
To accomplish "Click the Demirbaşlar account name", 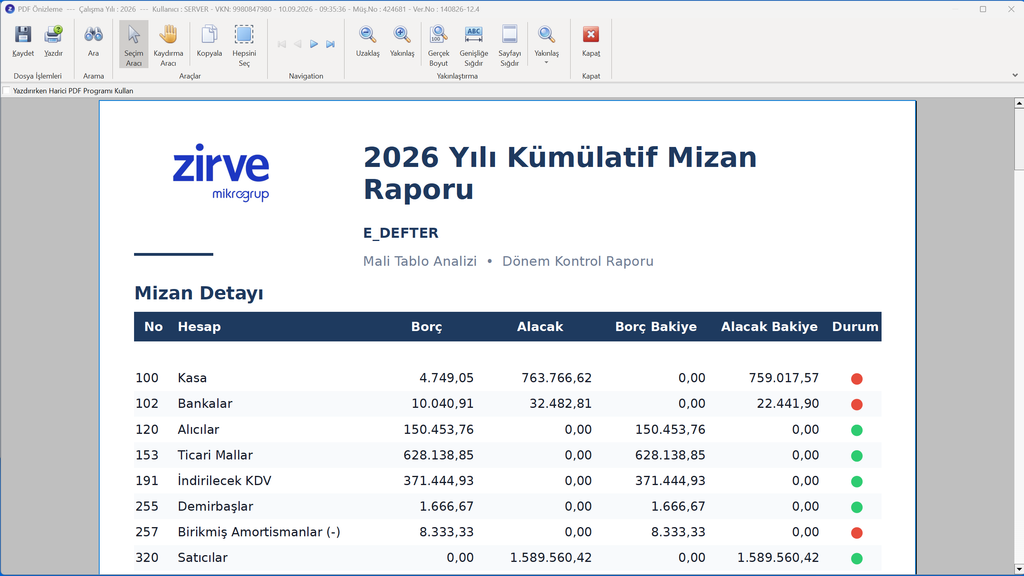I will click(x=216, y=506).
